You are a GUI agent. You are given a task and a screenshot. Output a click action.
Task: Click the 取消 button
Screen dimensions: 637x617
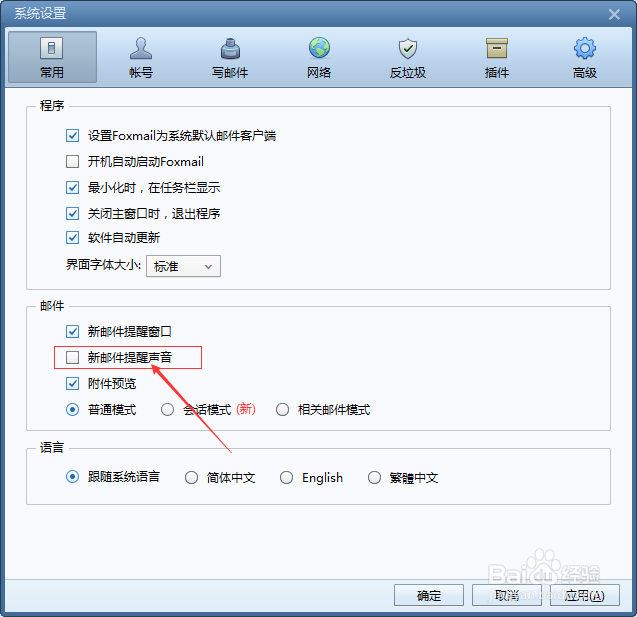click(x=507, y=595)
